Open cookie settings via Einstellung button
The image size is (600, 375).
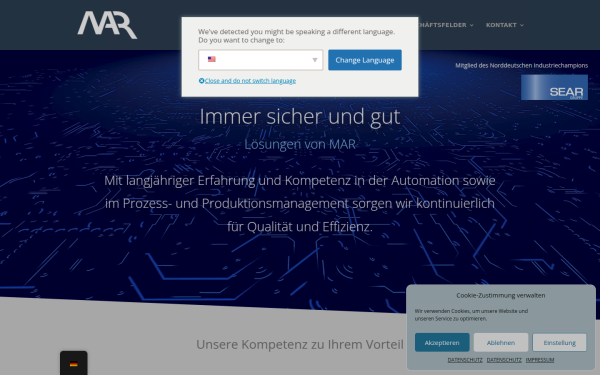559,342
